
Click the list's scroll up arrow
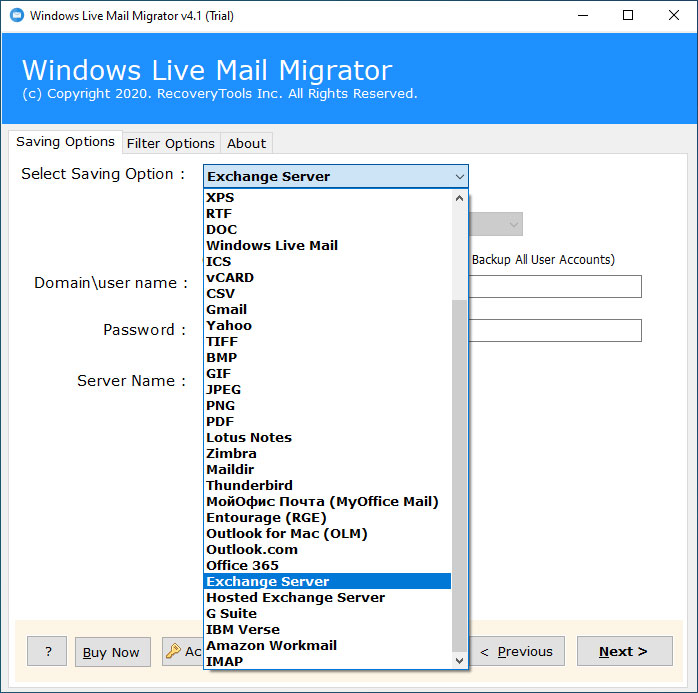pos(459,199)
